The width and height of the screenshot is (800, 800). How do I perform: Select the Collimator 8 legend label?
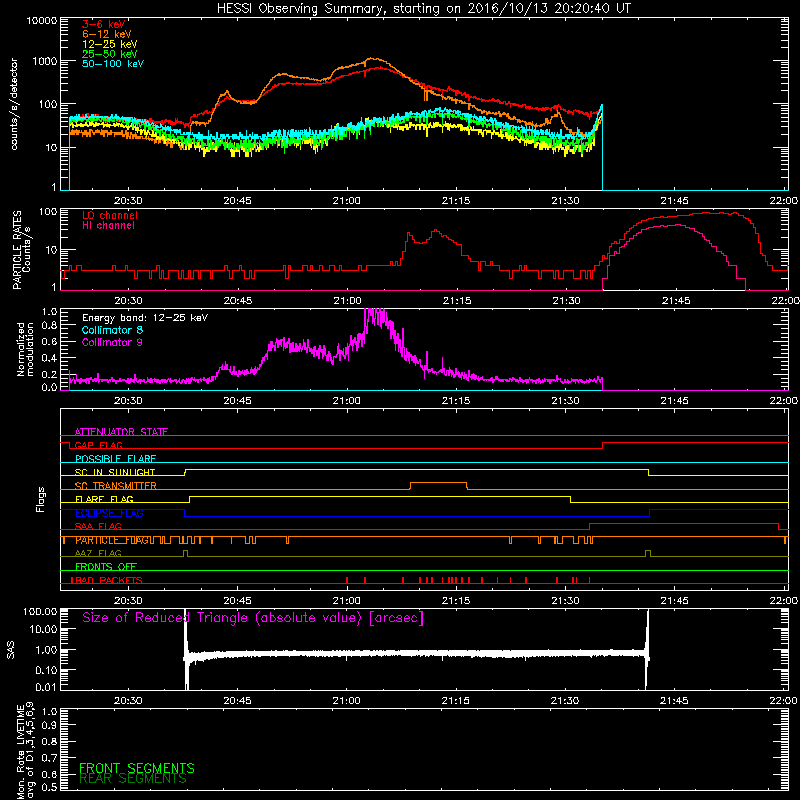(112, 330)
